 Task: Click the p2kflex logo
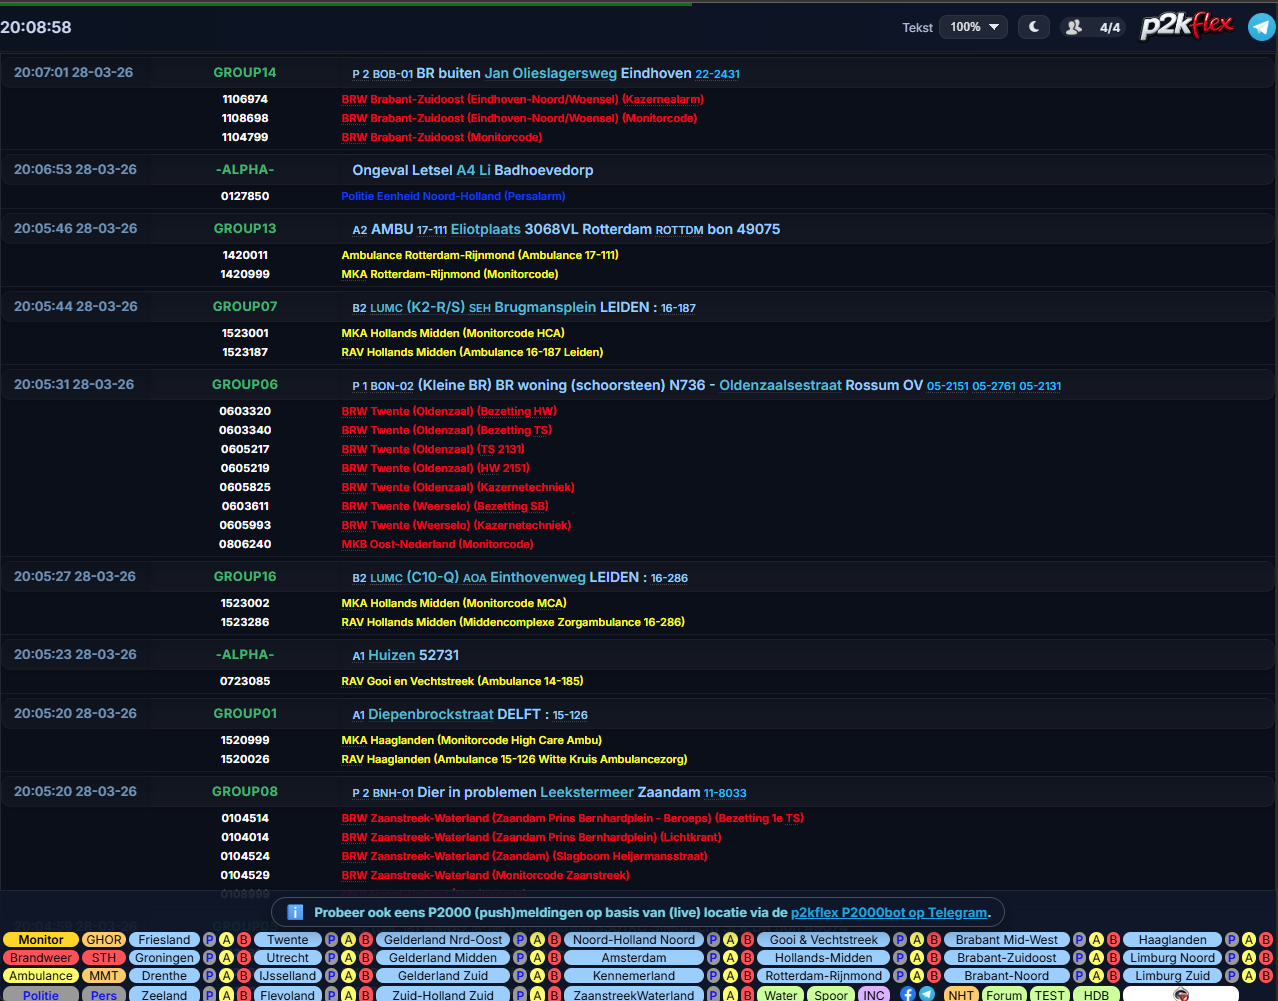click(1186, 26)
